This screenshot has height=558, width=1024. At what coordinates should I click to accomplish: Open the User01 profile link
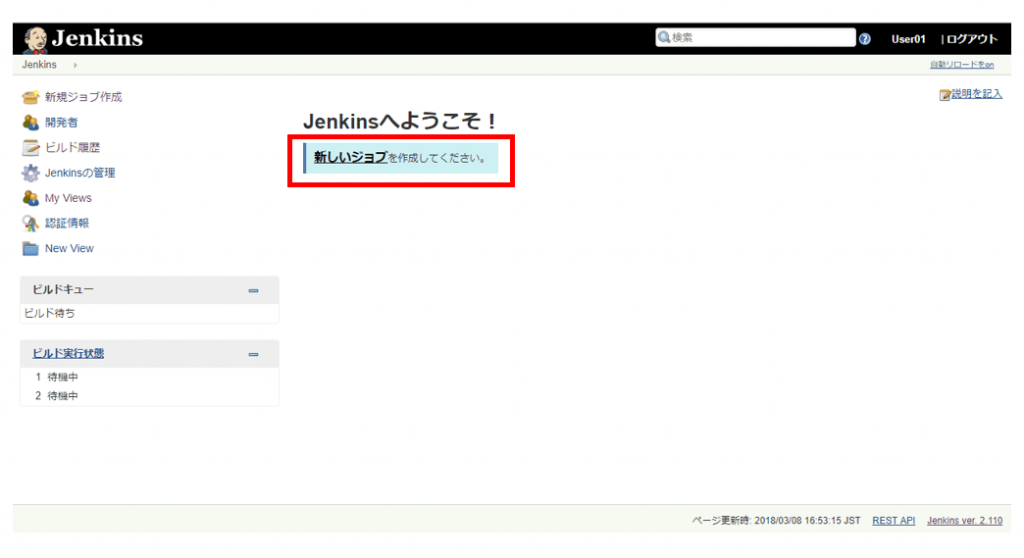pos(908,39)
